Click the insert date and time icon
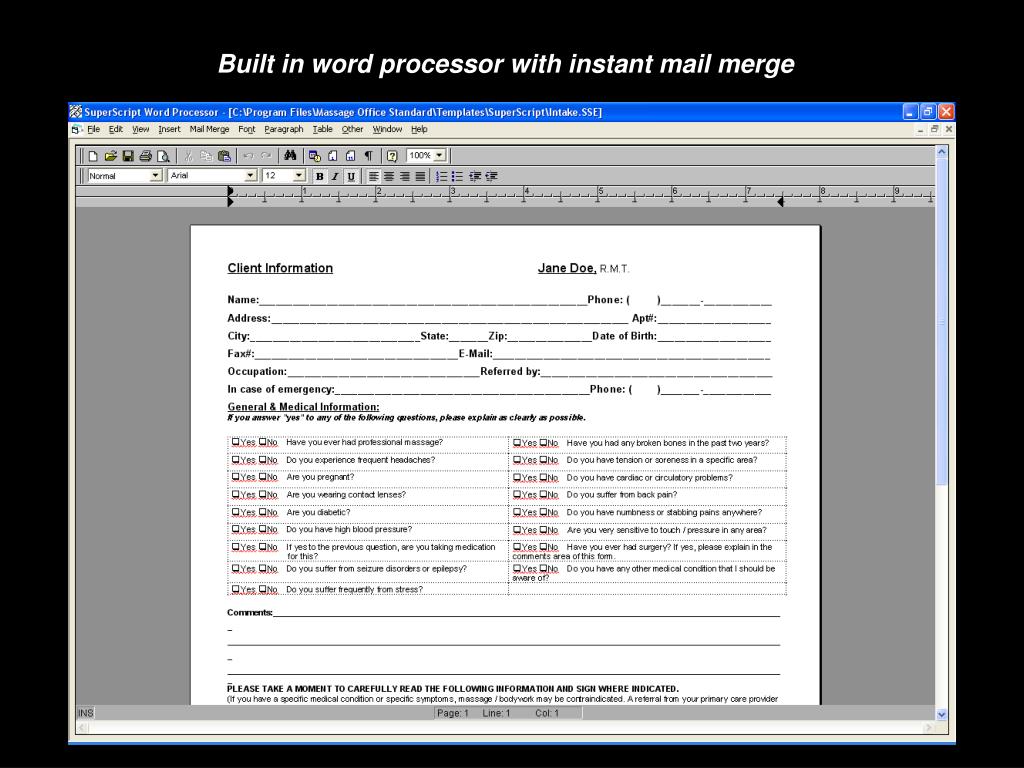The height and width of the screenshot is (768, 1024). point(315,156)
